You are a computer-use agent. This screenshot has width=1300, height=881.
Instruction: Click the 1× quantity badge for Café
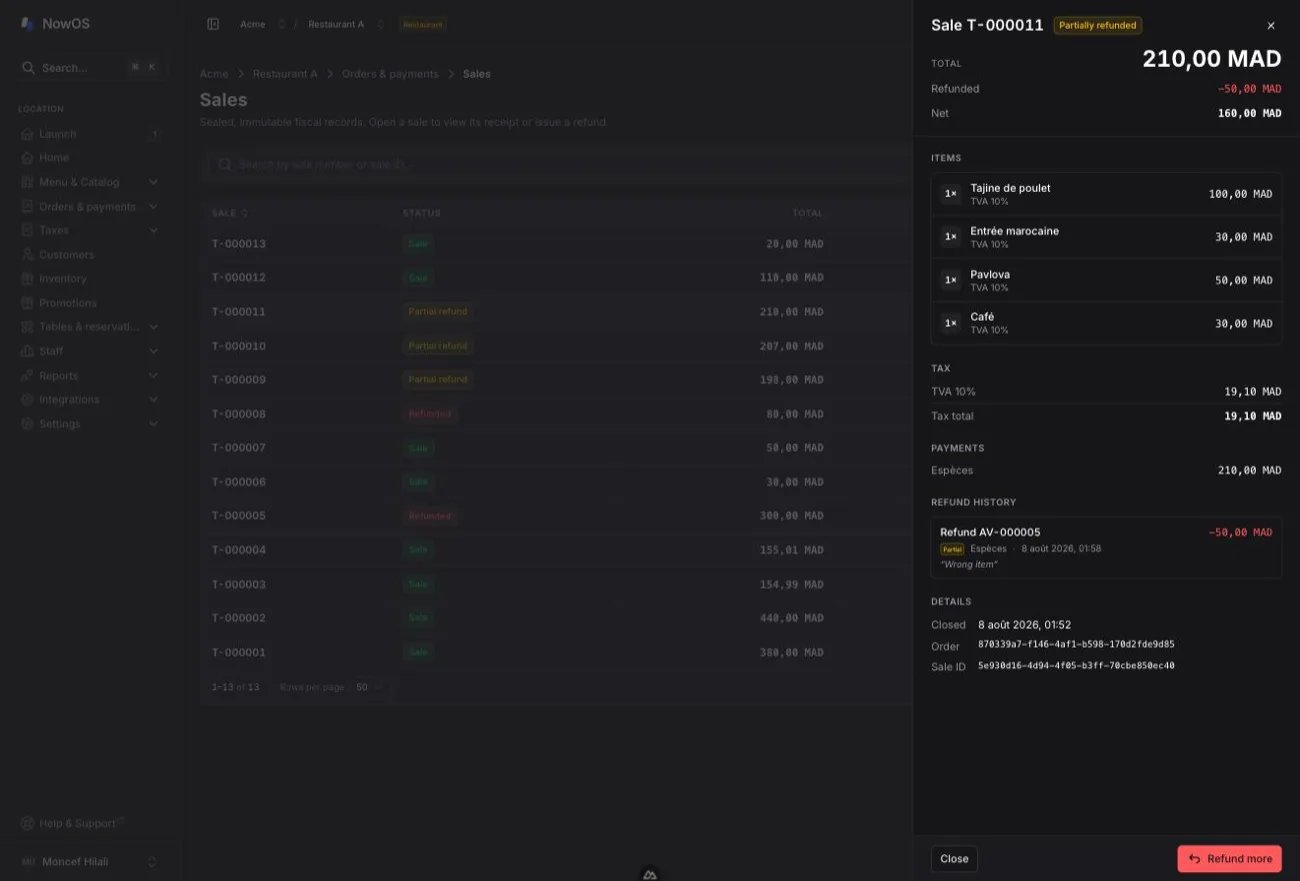pyautogui.click(x=951, y=323)
